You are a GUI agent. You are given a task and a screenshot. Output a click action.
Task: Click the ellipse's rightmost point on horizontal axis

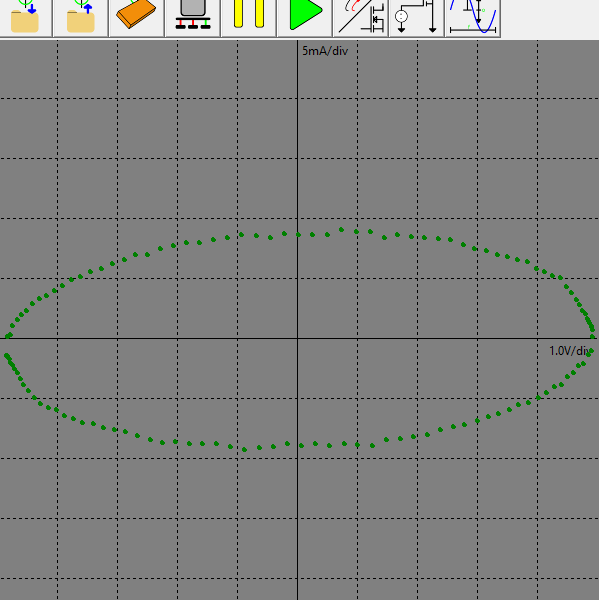pyautogui.click(x=593, y=337)
